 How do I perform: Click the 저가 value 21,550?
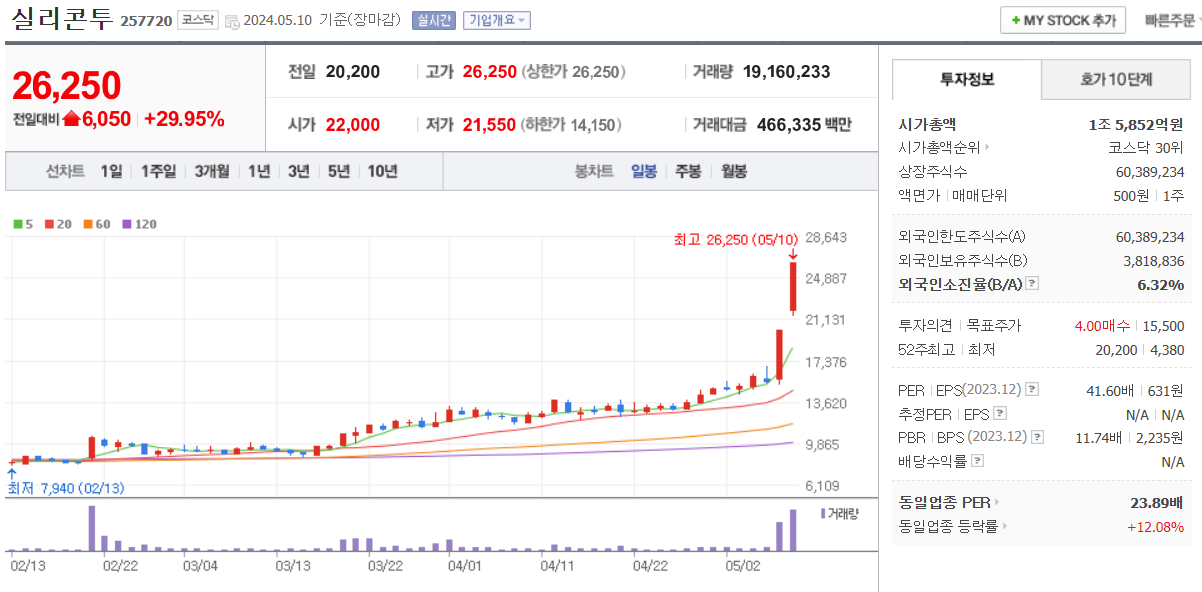489,125
